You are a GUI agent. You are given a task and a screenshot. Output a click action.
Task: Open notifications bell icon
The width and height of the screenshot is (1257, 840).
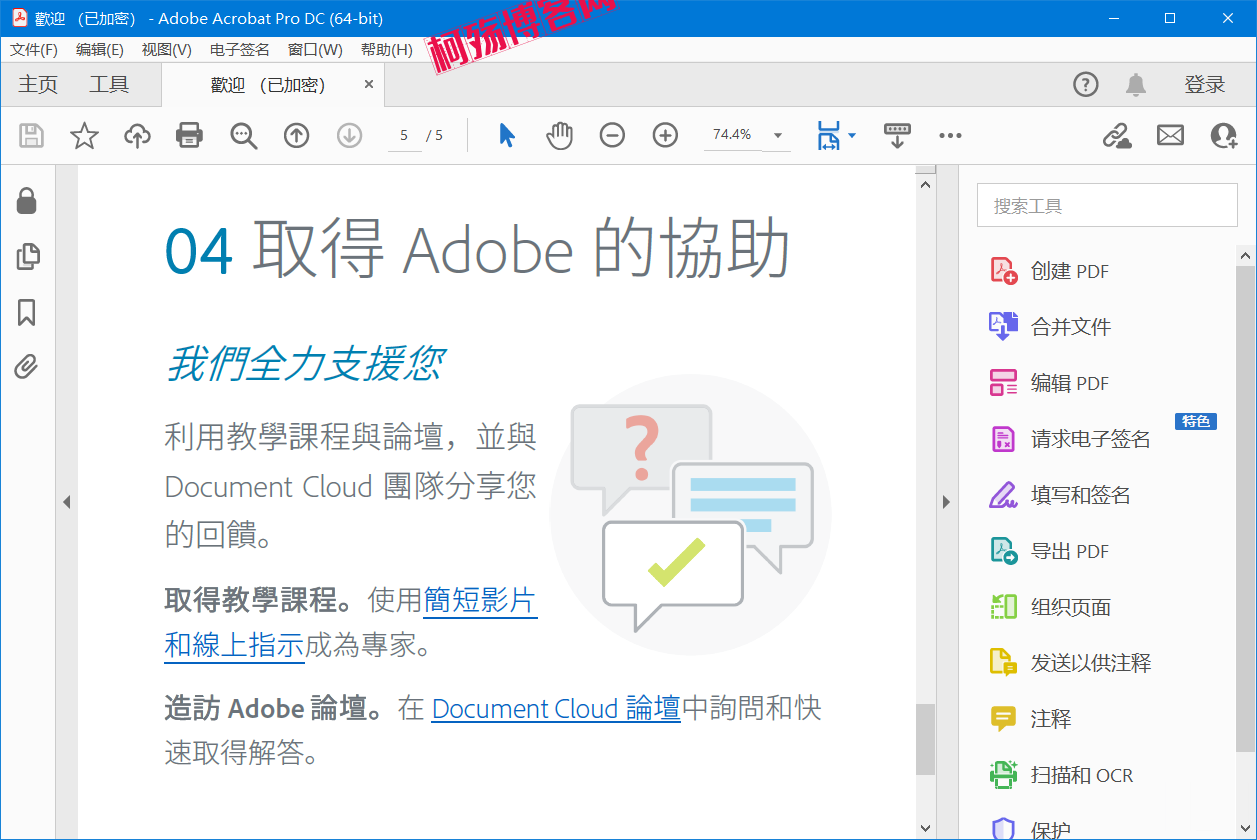(1136, 85)
